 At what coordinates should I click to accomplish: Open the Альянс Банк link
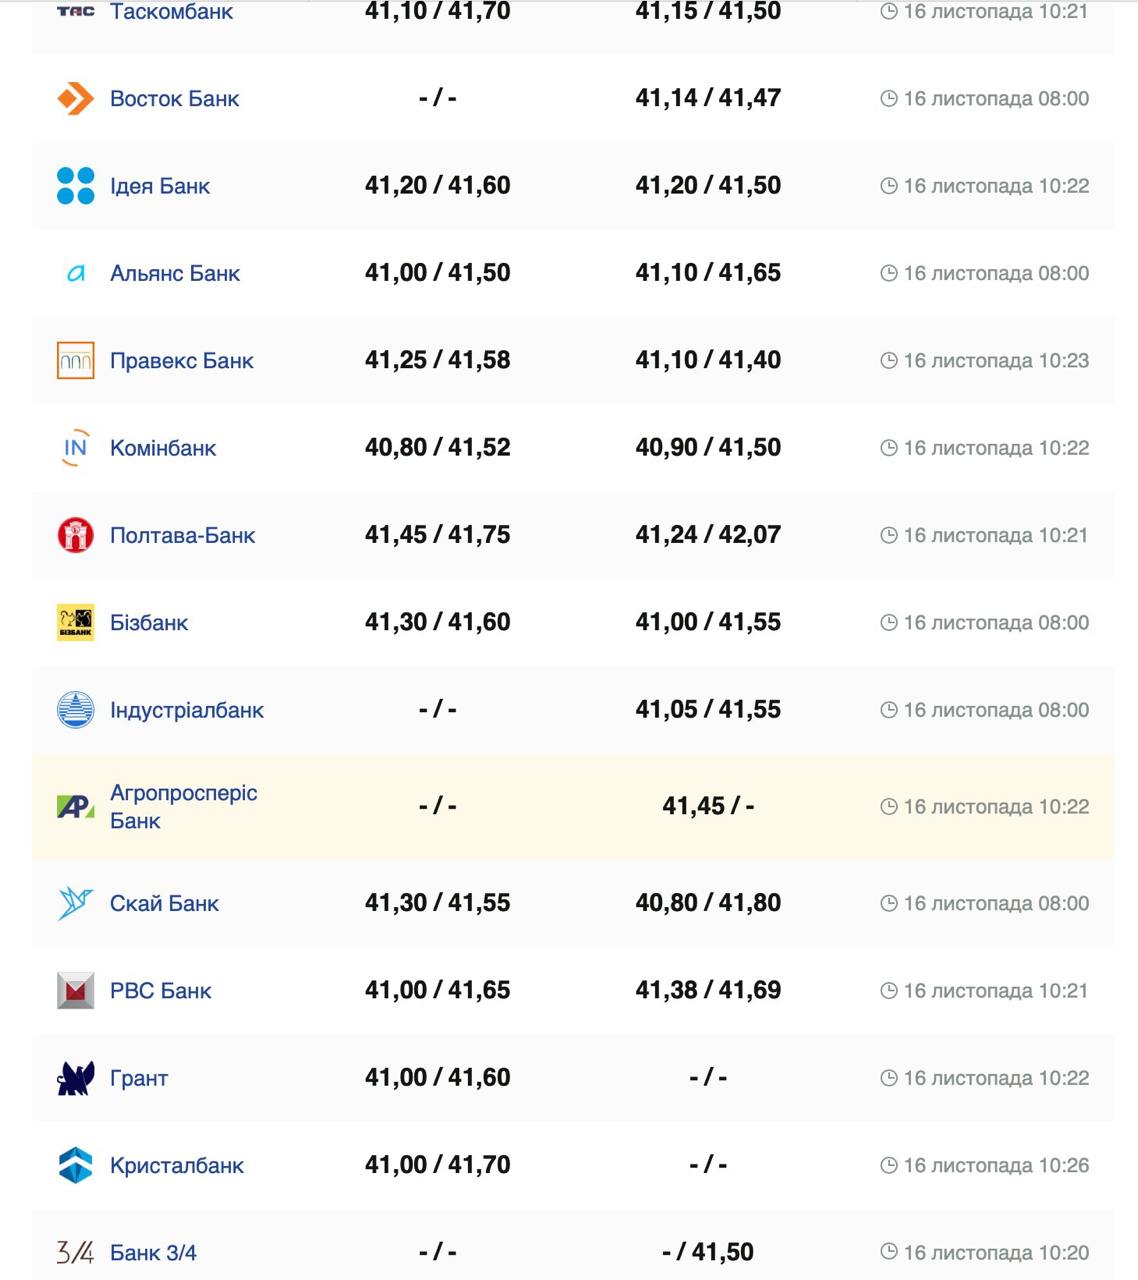coord(175,273)
